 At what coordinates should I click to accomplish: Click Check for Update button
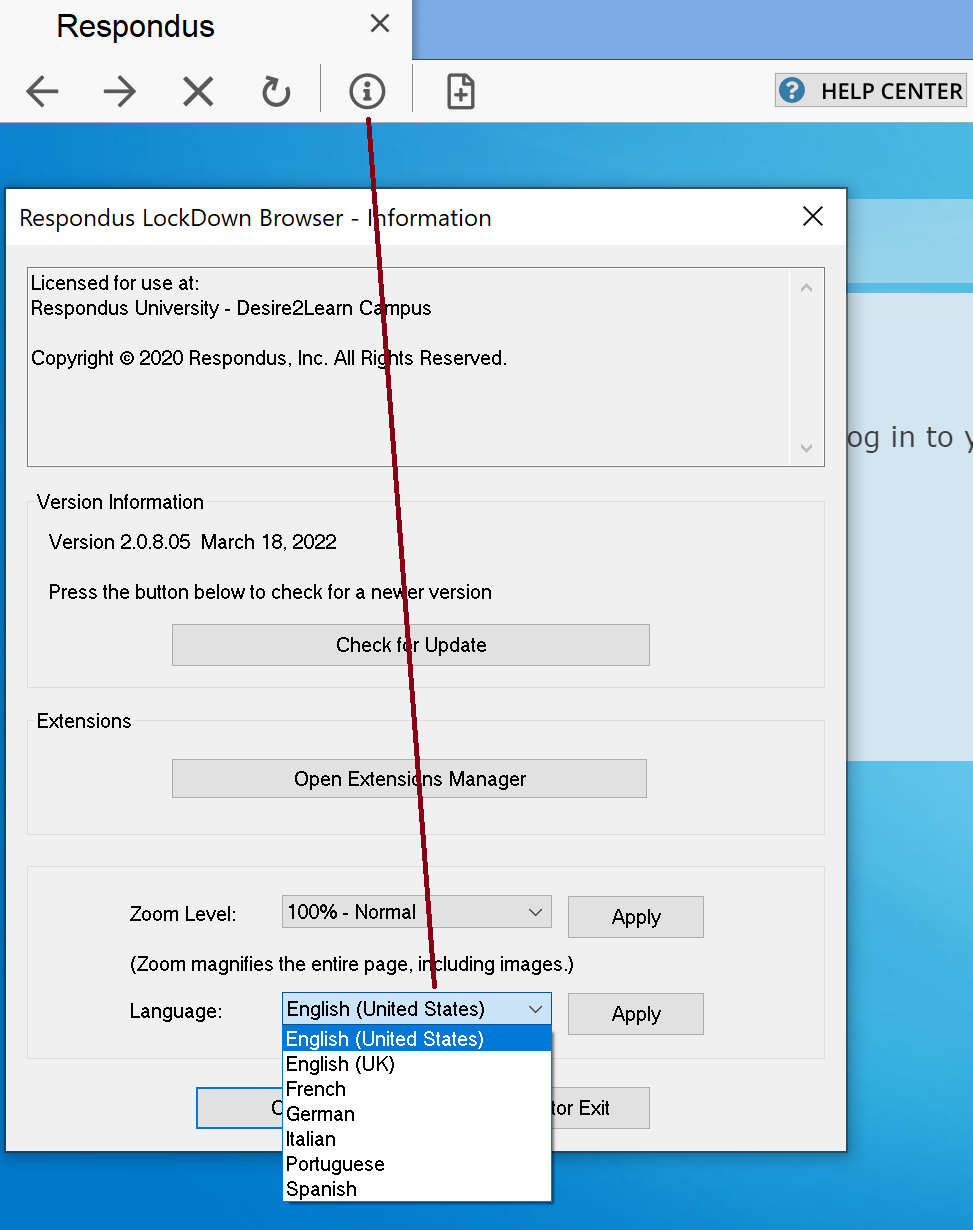tap(411, 645)
